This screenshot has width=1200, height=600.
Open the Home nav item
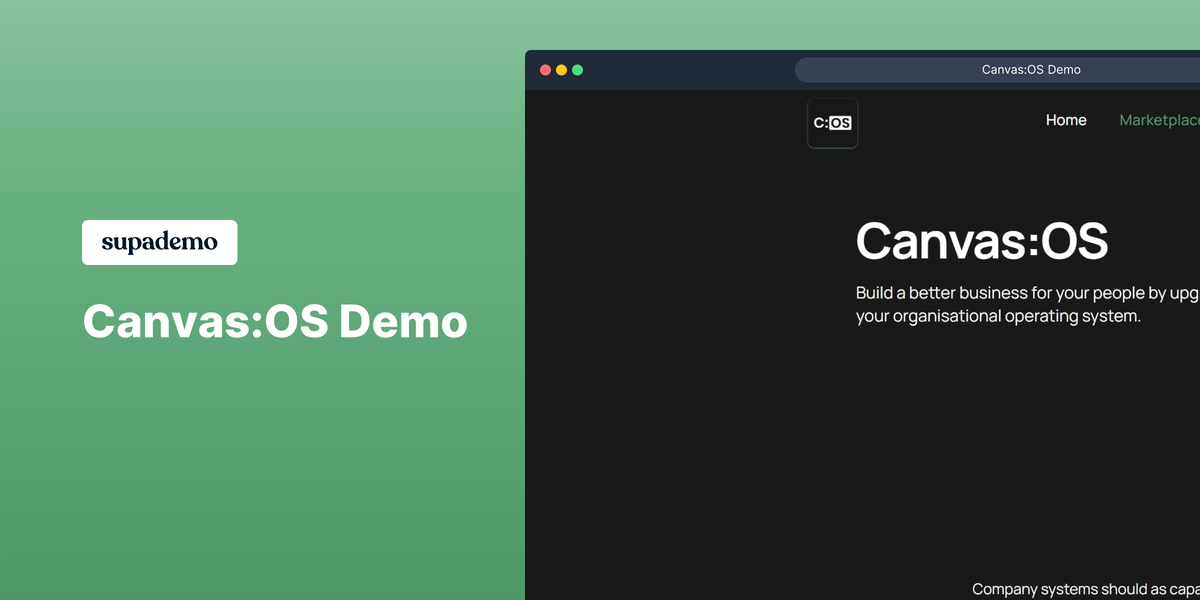[1066, 120]
